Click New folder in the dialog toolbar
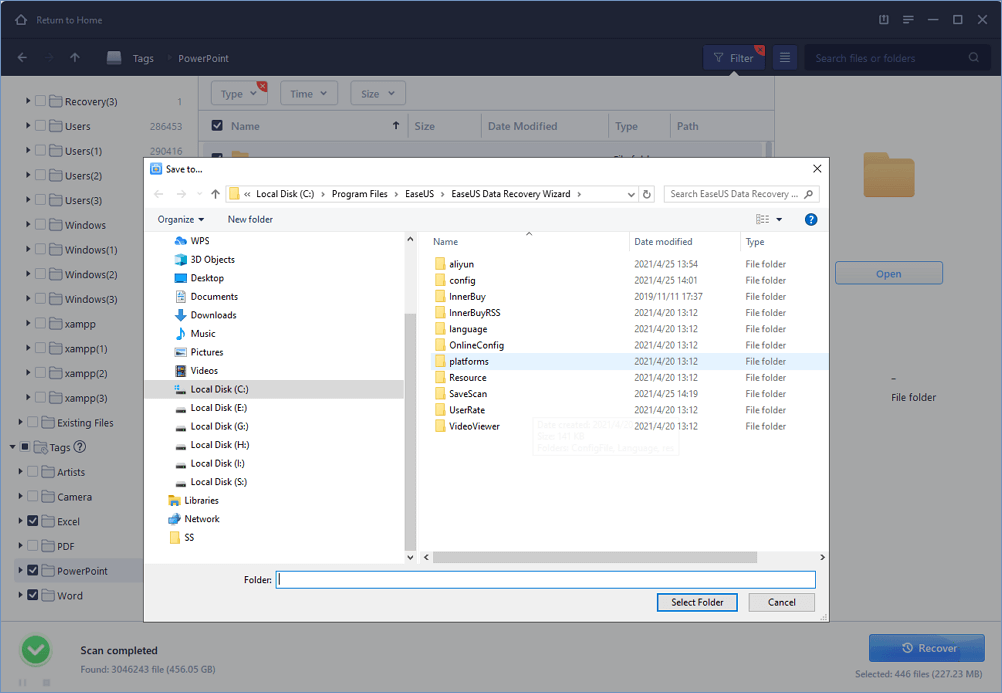The width and height of the screenshot is (1002, 693). (x=250, y=219)
